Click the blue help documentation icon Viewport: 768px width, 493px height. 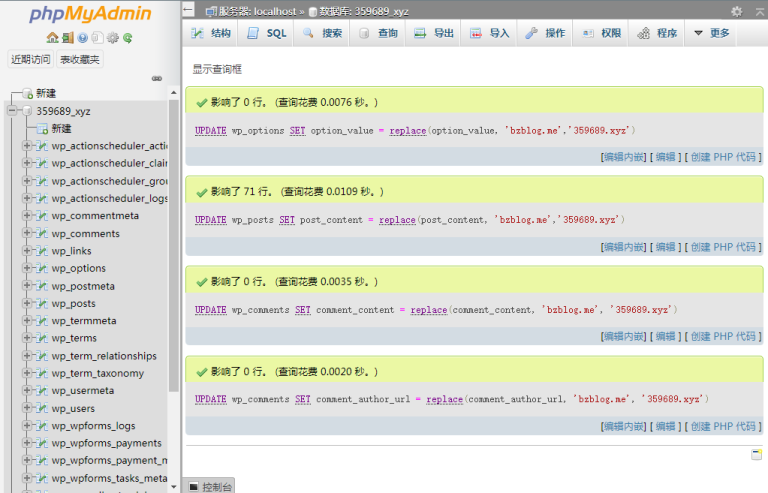coord(83,38)
